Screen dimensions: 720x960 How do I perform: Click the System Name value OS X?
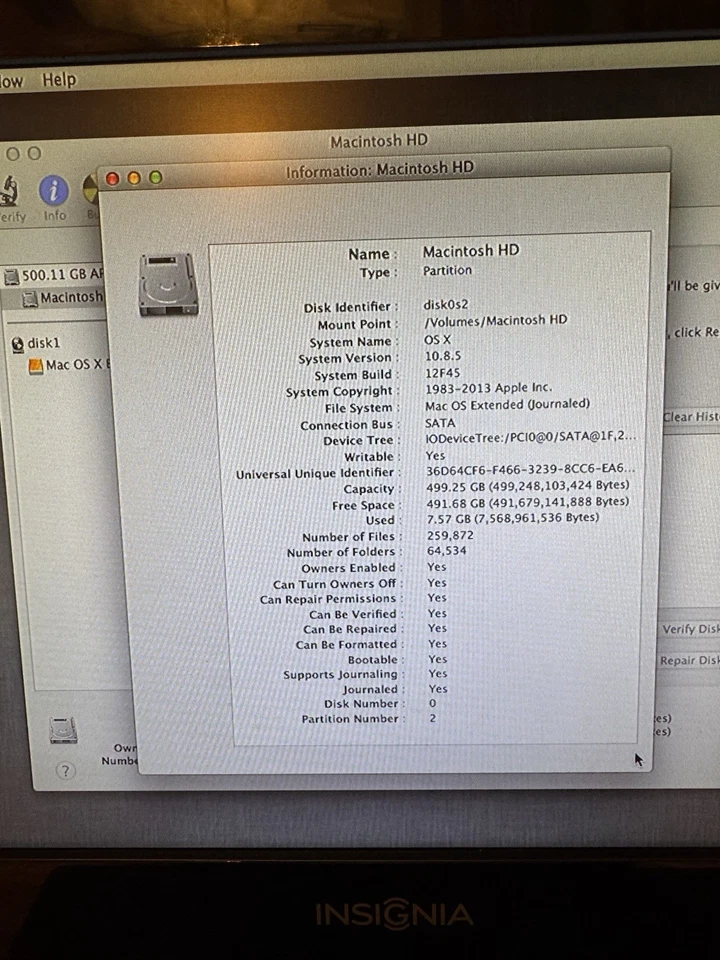click(x=437, y=340)
